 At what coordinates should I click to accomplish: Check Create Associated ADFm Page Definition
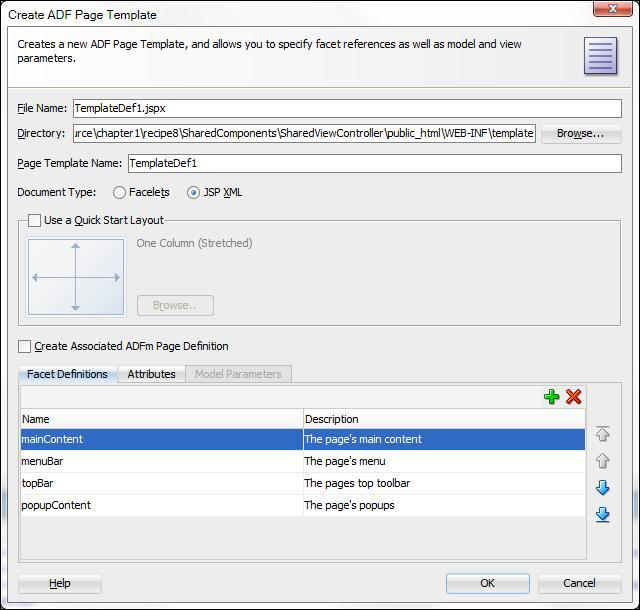[x=24, y=347]
